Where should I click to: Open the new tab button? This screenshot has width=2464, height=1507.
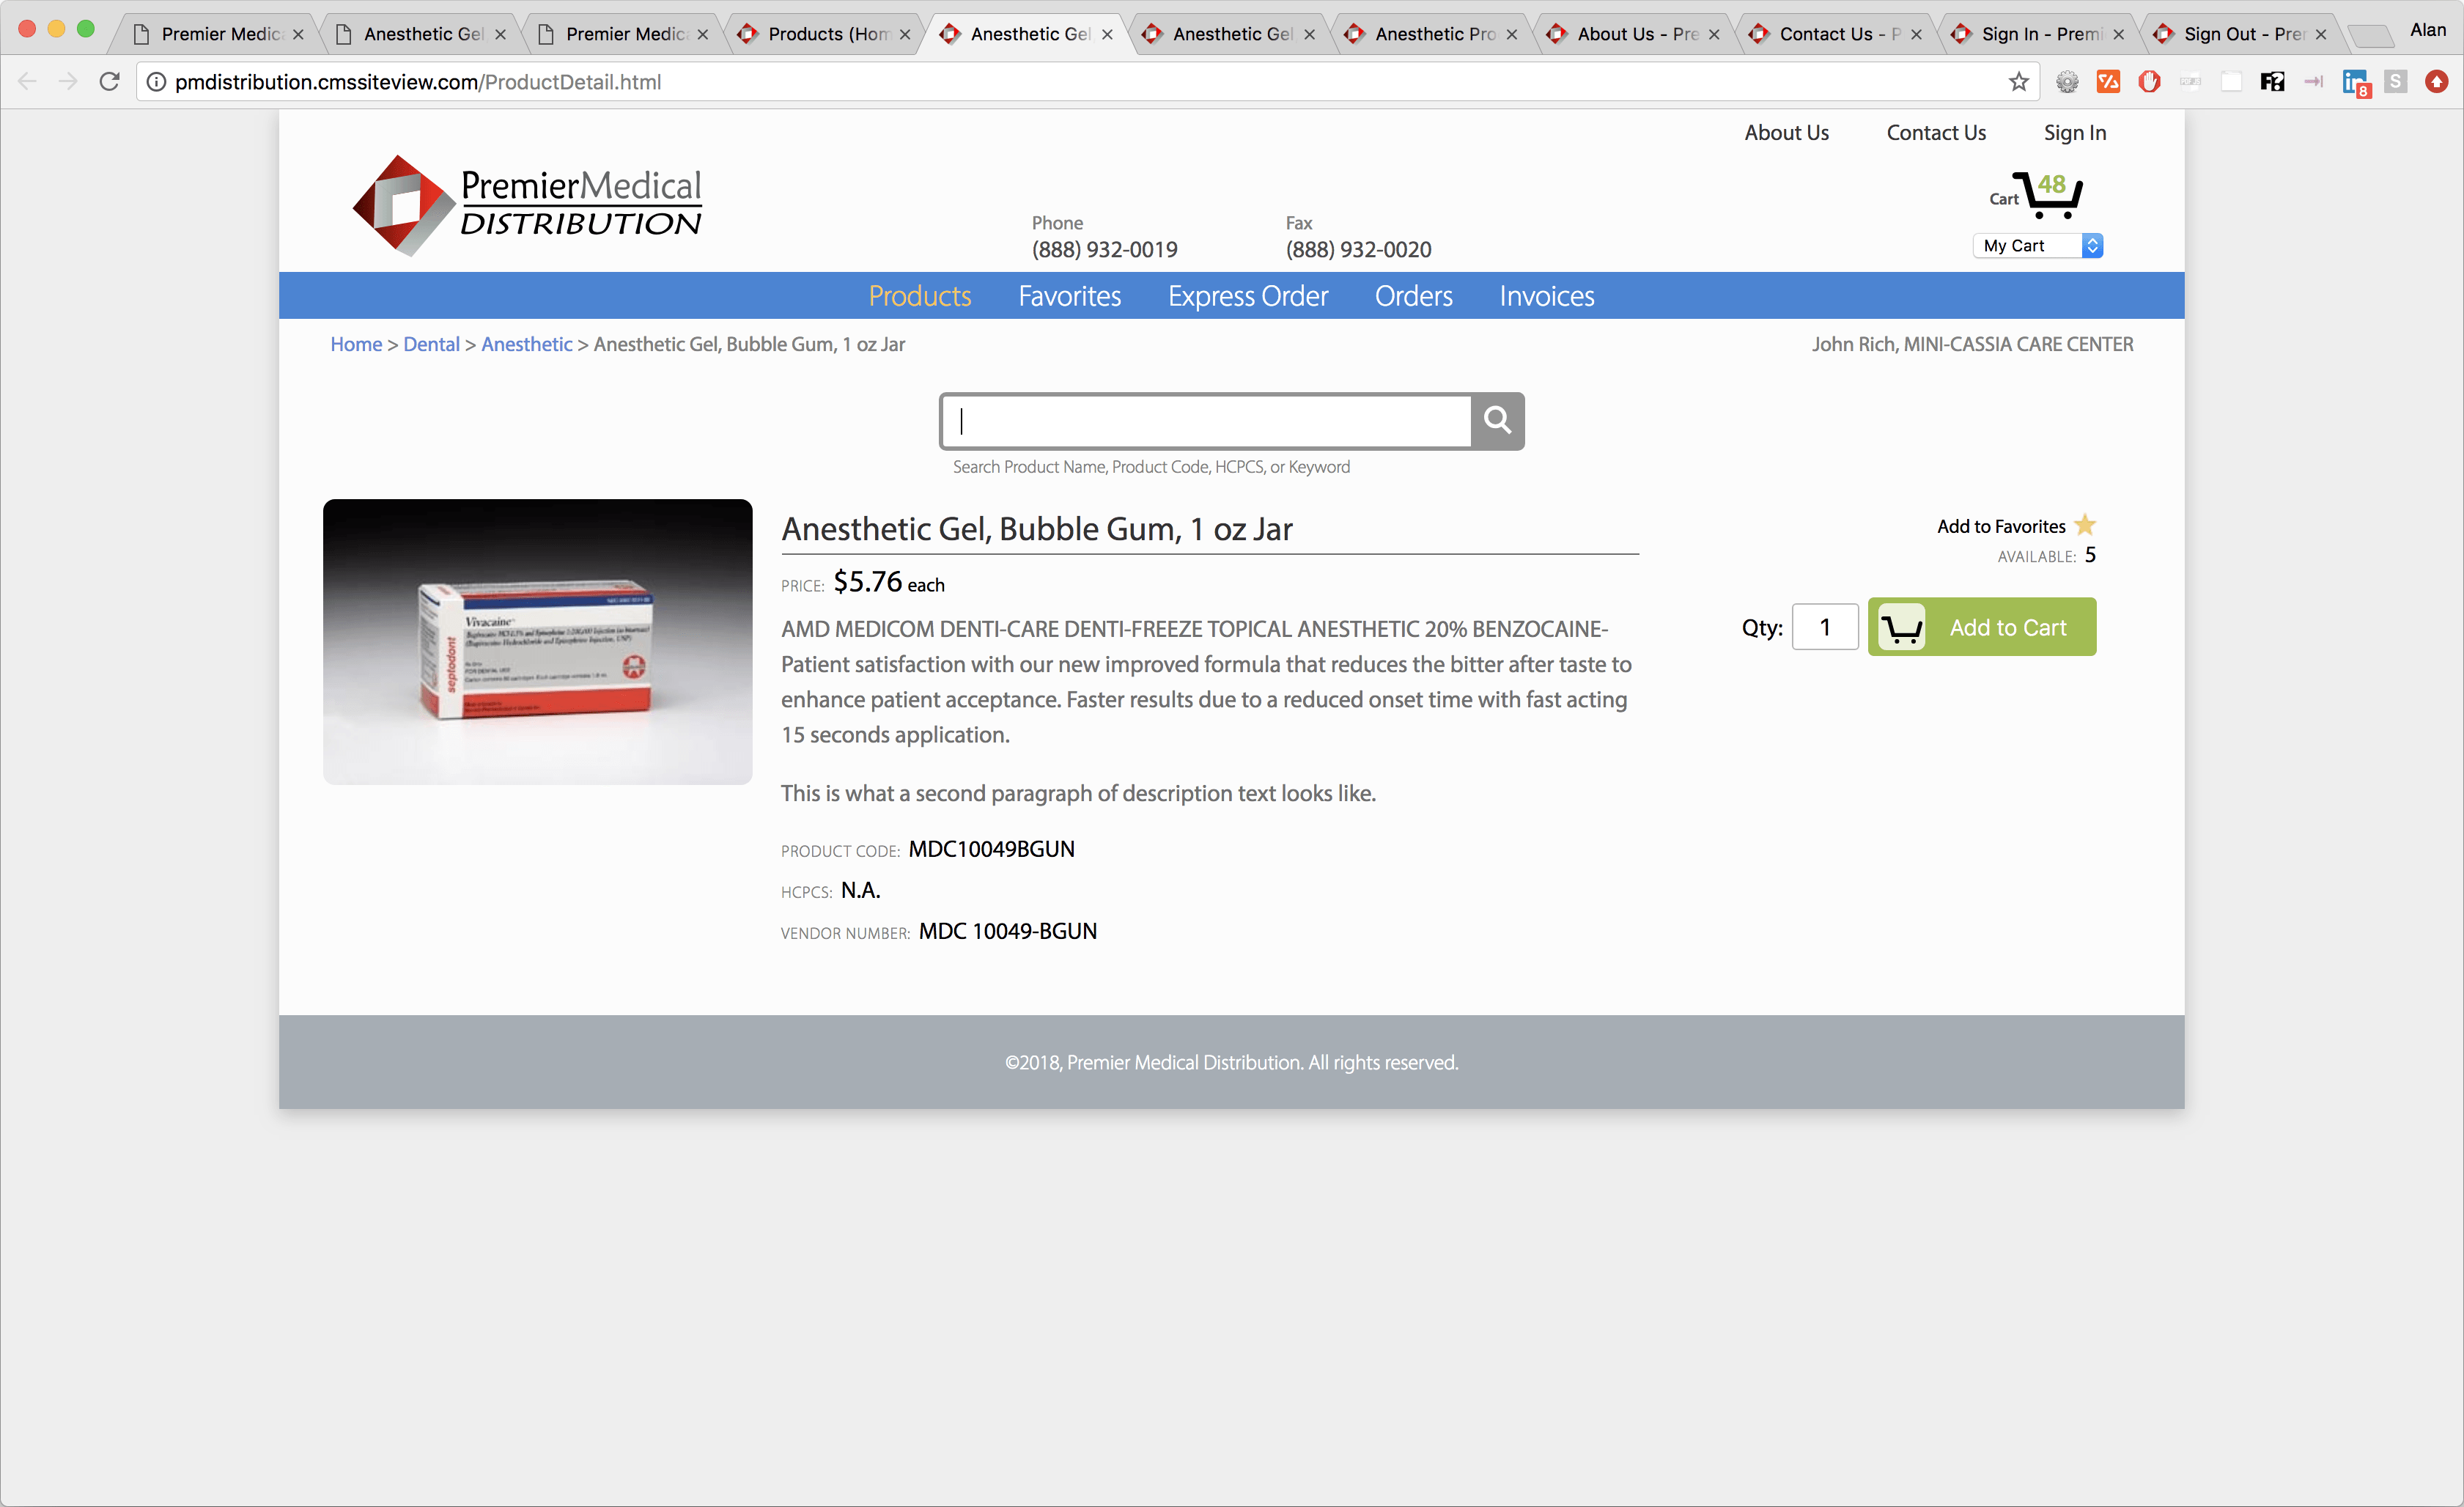[2370, 36]
